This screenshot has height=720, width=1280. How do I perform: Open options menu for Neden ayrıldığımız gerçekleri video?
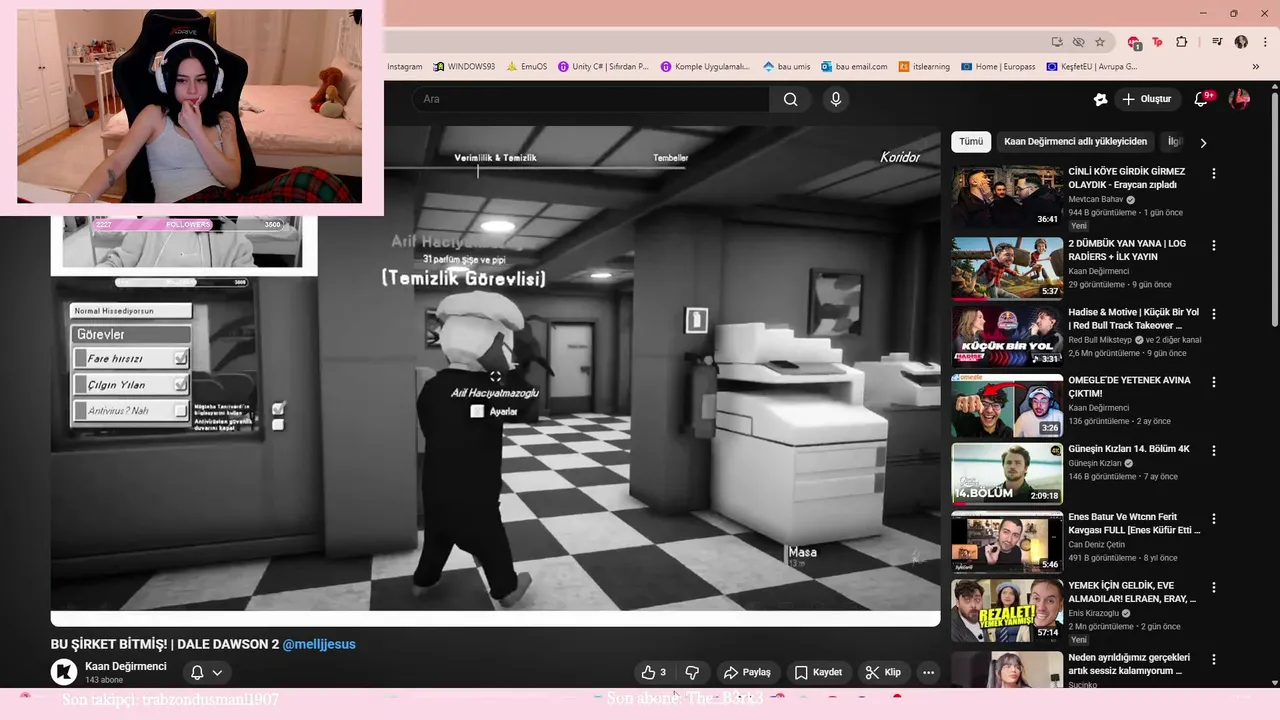click(x=1214, y=660)
